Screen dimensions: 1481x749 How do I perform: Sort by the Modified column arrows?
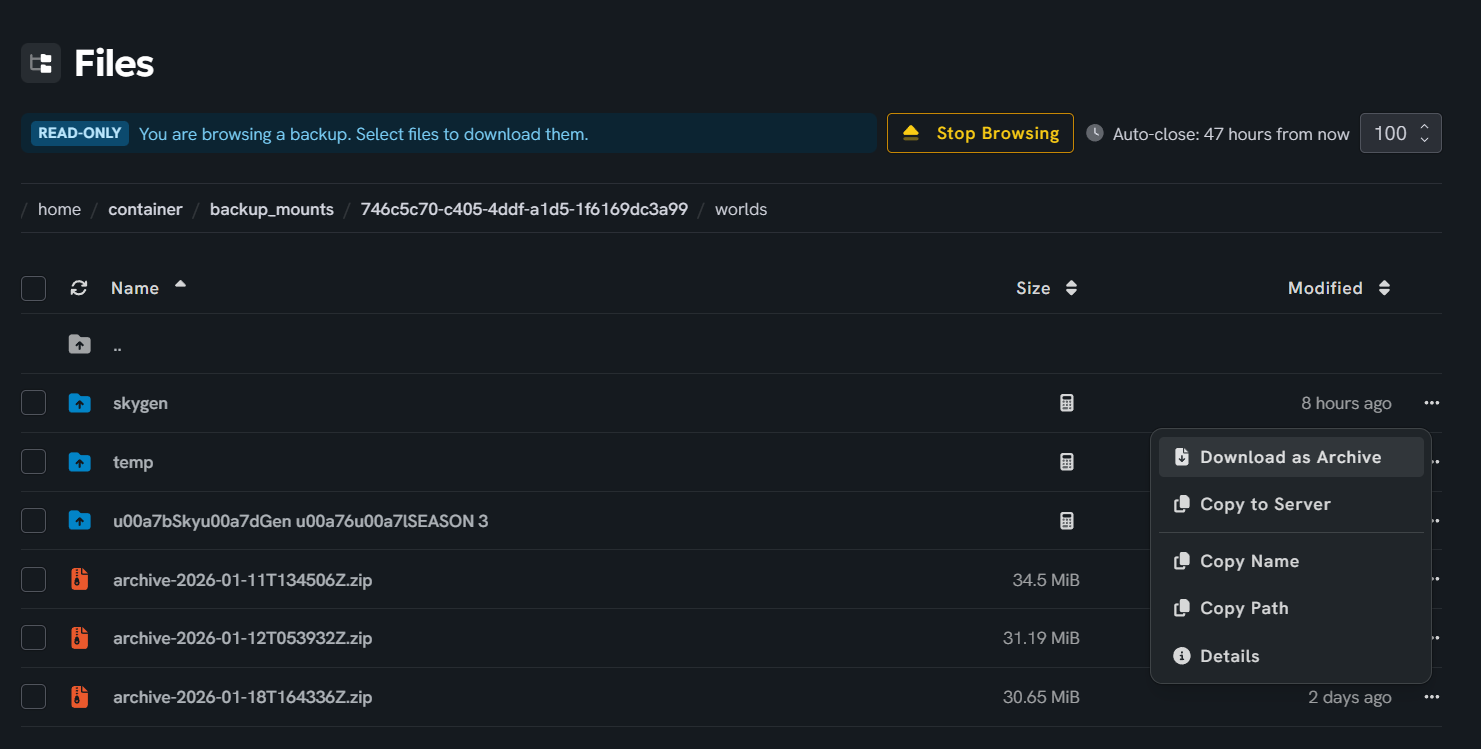pyautogui.click(x=1384, y=288)
